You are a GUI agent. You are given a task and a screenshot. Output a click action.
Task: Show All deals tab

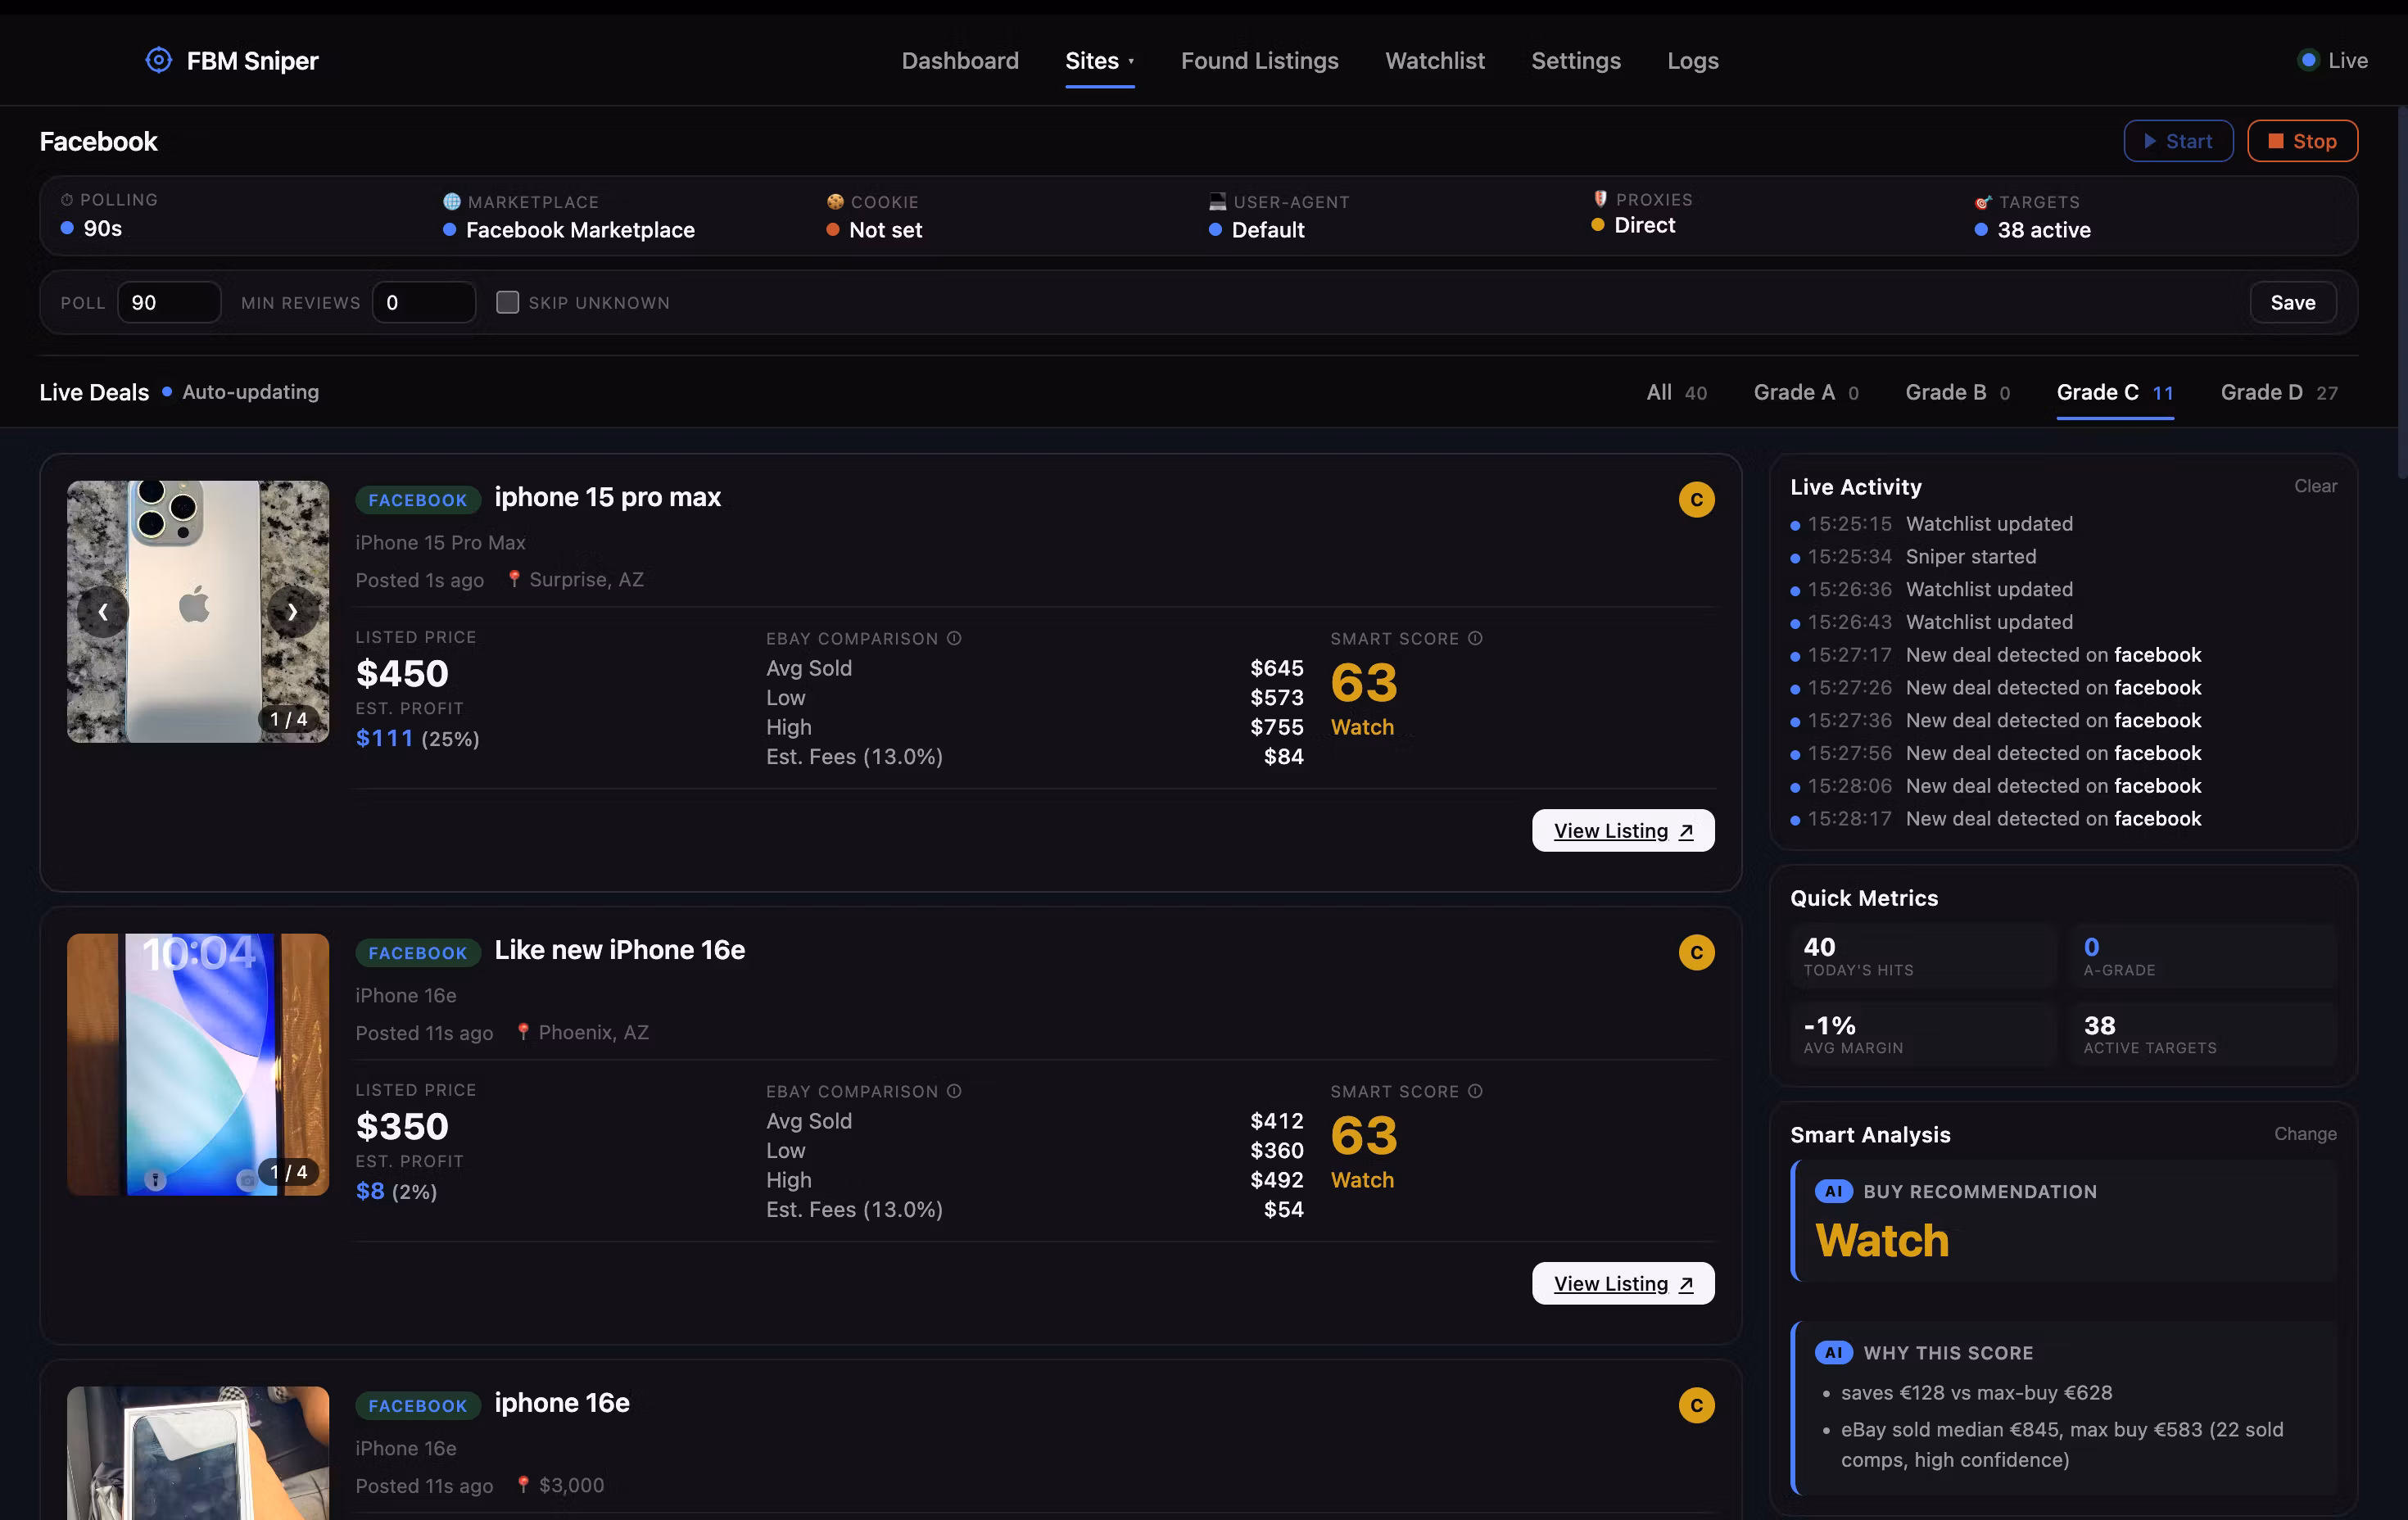point(1676,392)
